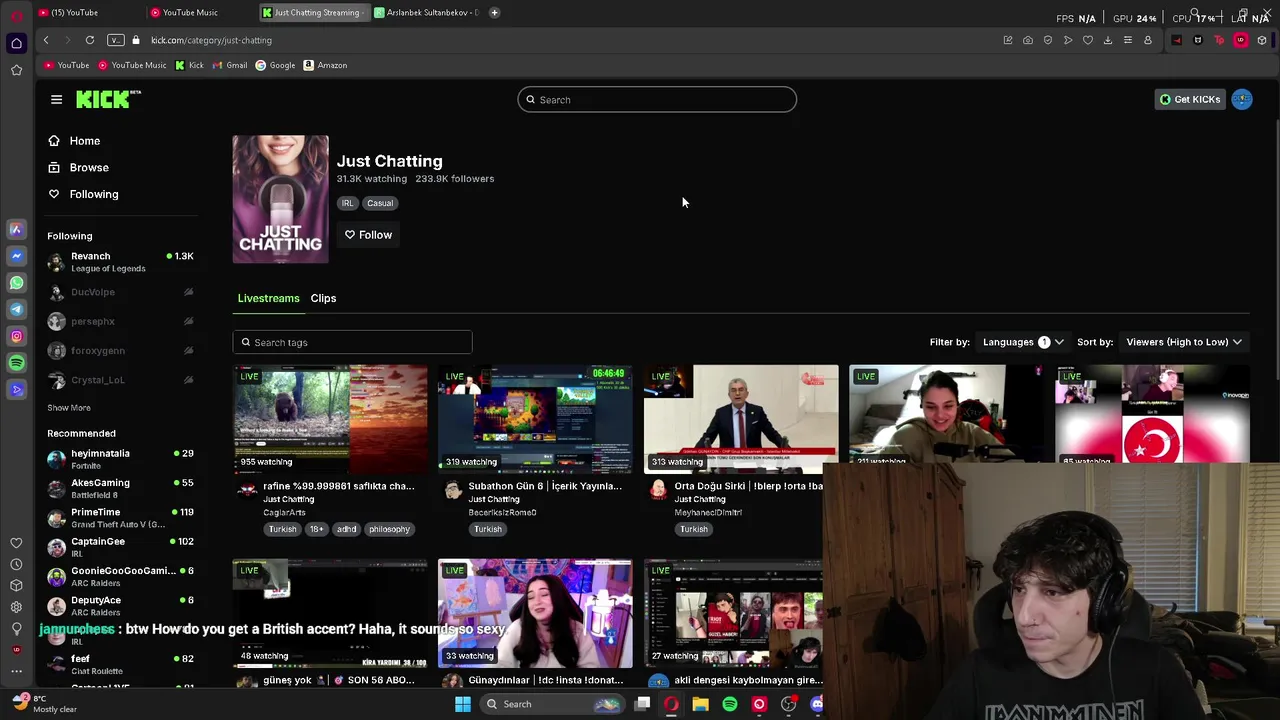Click the address bar URL
Viewport: 1280px width, 720px height.
coord(211,40)
